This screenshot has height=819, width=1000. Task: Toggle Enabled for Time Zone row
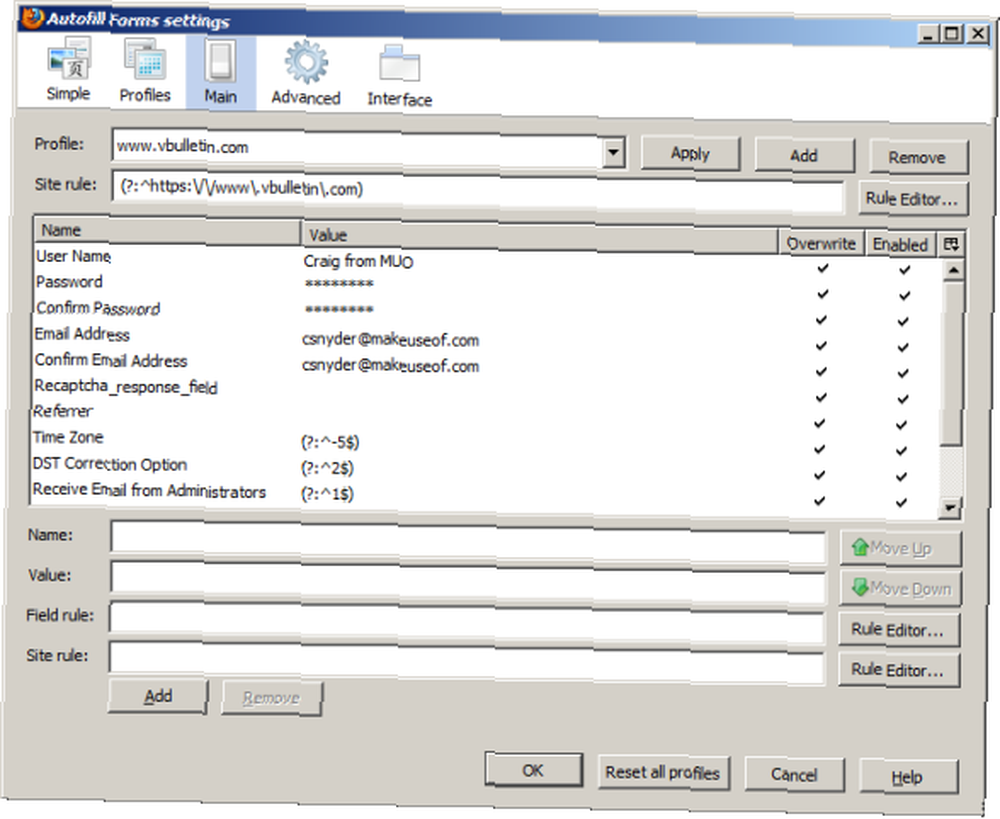pyautogui.click(x=902, y=451)
